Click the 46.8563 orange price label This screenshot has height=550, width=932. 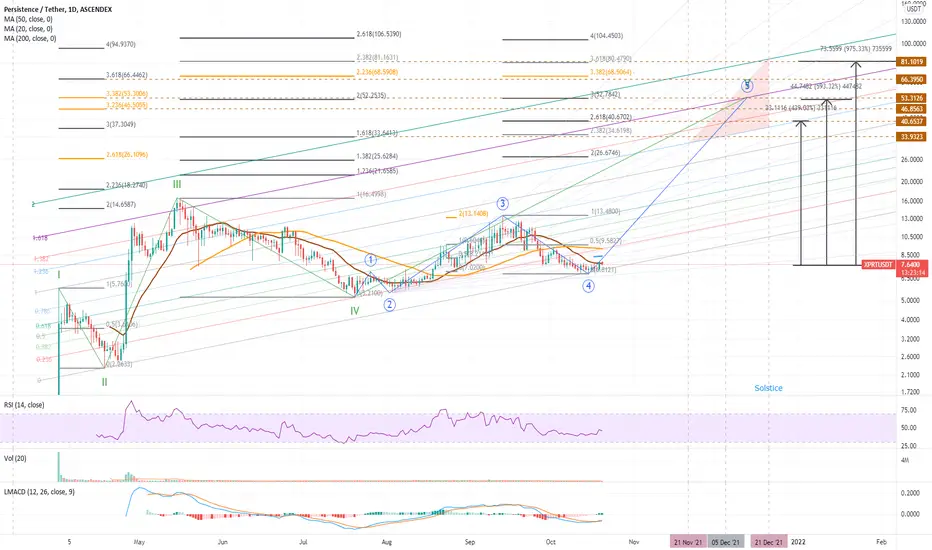912,109
